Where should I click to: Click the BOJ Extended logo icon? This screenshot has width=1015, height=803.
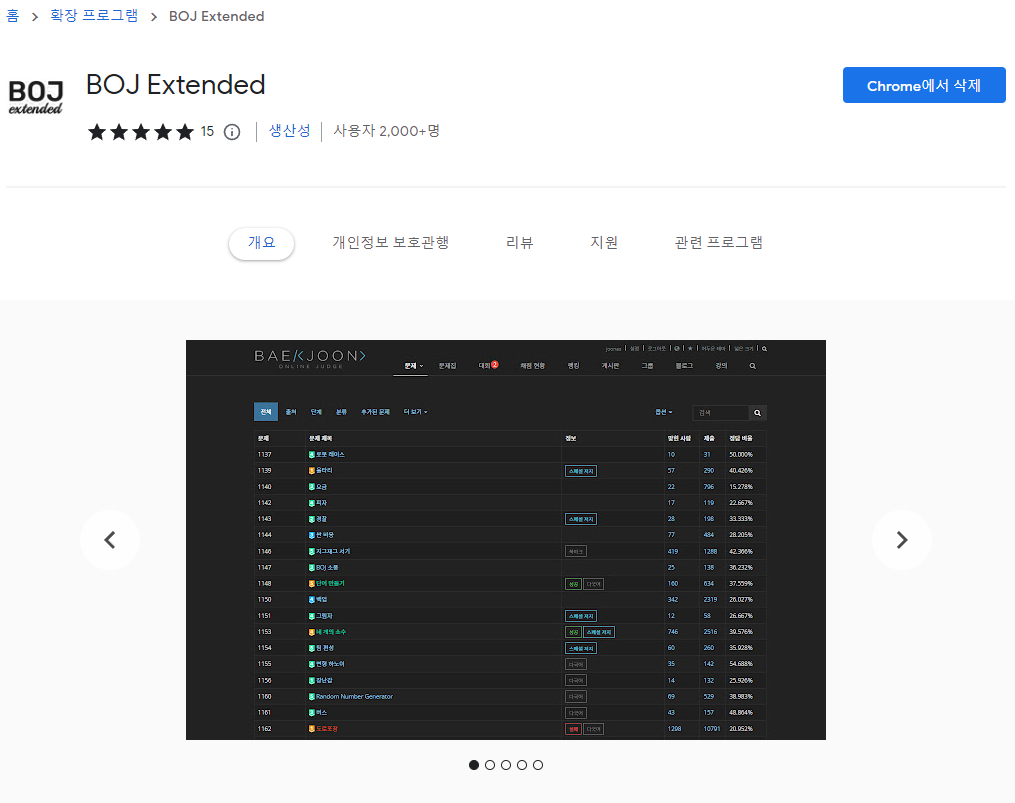click(x=36, y=96)
